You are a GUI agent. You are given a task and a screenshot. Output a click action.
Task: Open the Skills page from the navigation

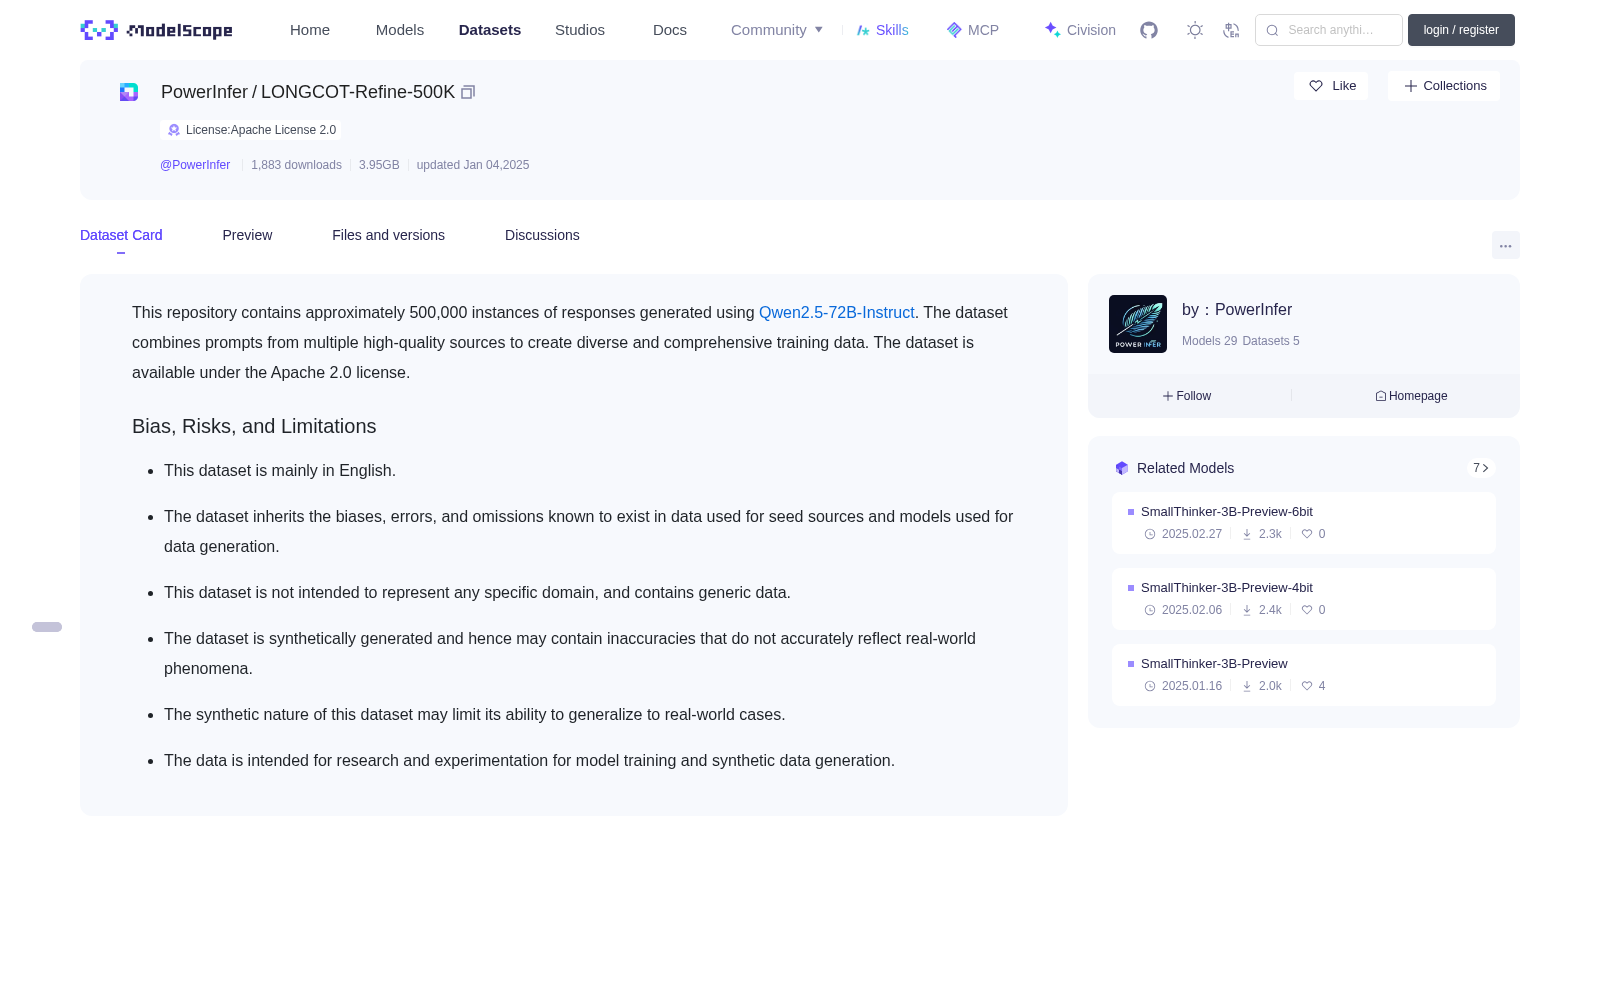[x=882, y=30]
